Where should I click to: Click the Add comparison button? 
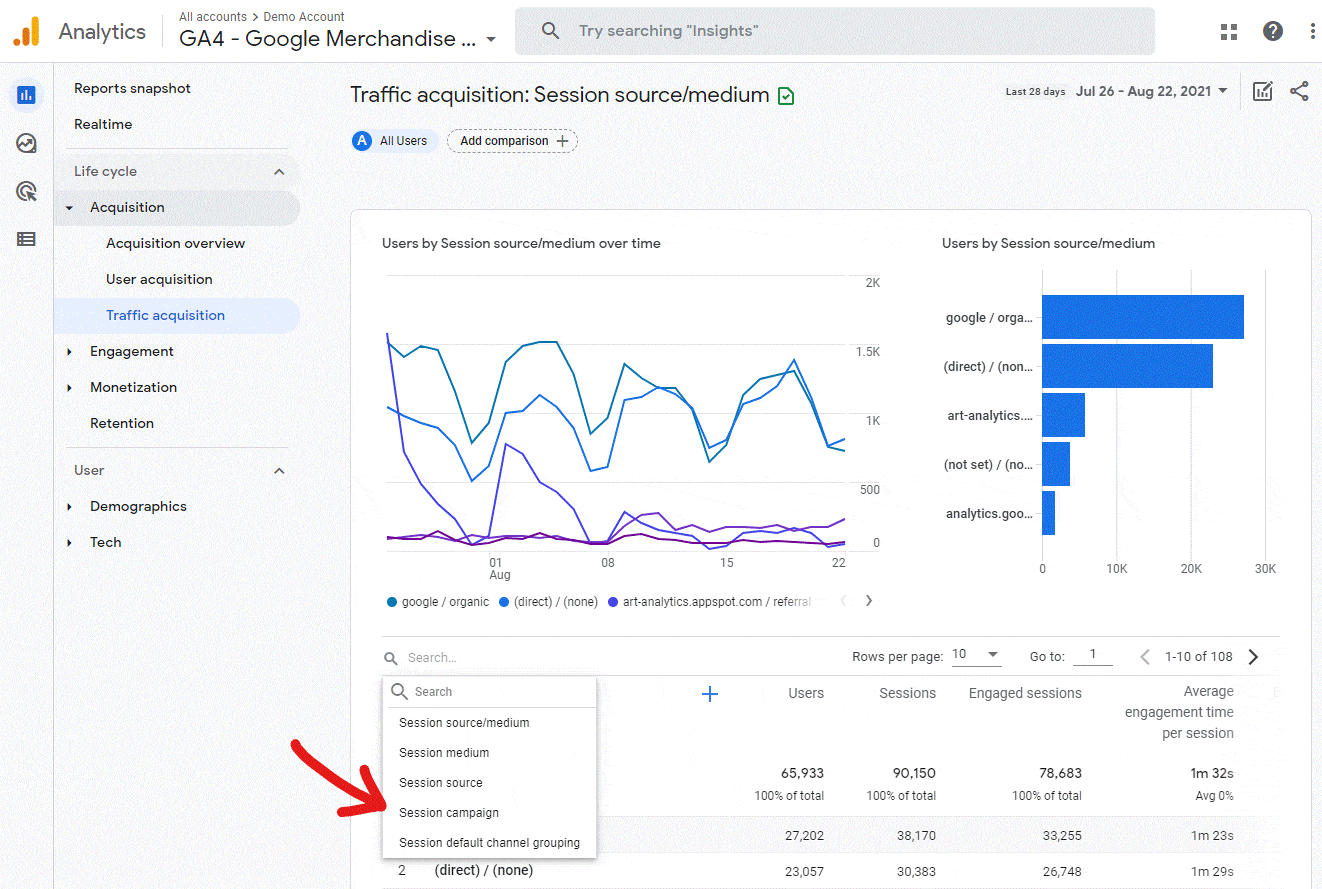coord(513,141)
